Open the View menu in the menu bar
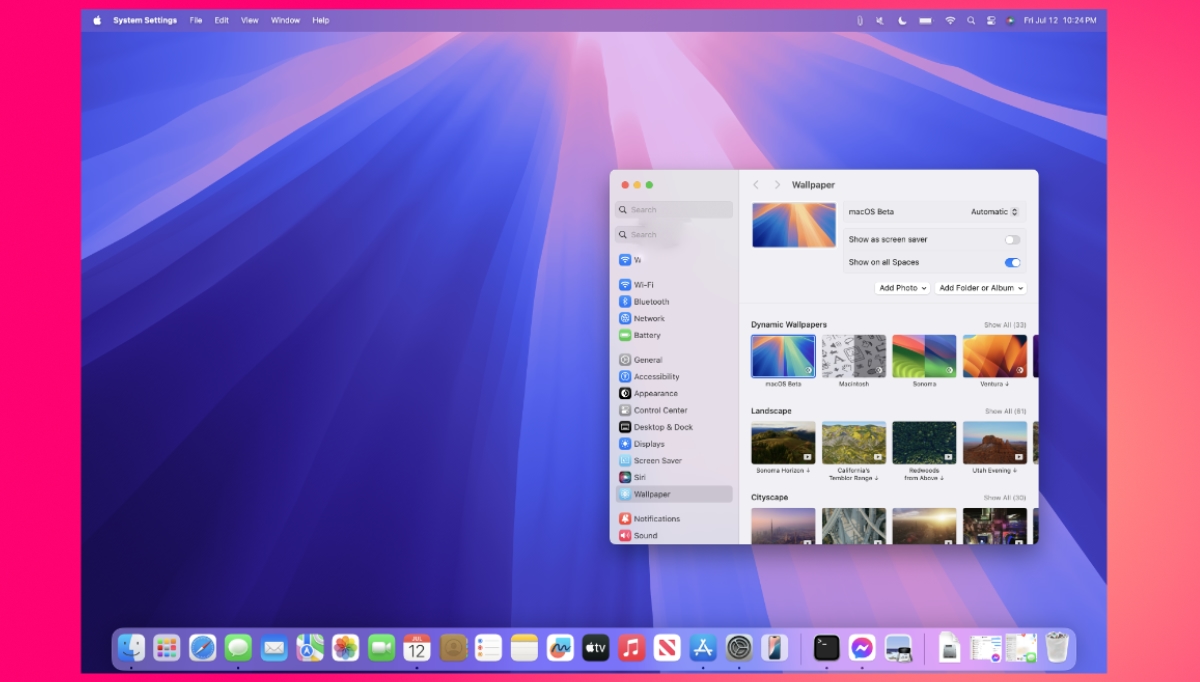 (249, 20)
